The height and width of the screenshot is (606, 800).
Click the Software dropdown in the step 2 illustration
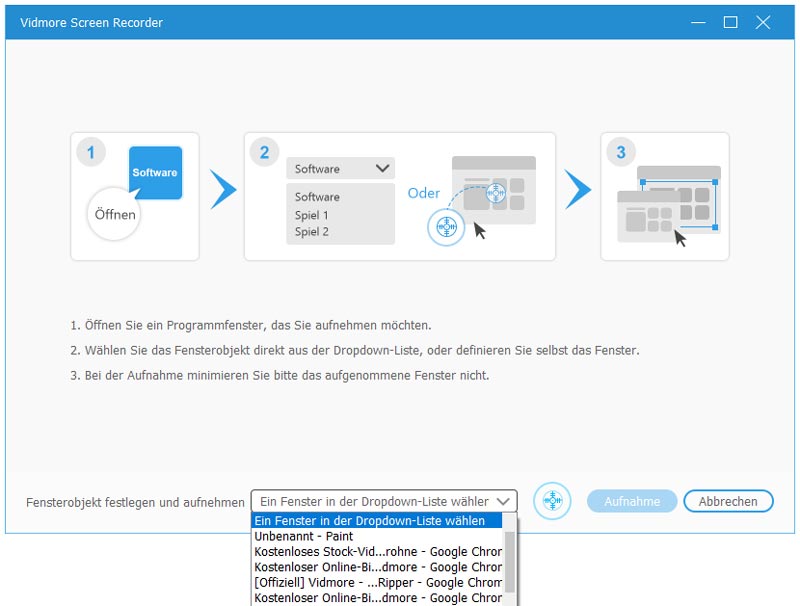(x=340, y=169)
